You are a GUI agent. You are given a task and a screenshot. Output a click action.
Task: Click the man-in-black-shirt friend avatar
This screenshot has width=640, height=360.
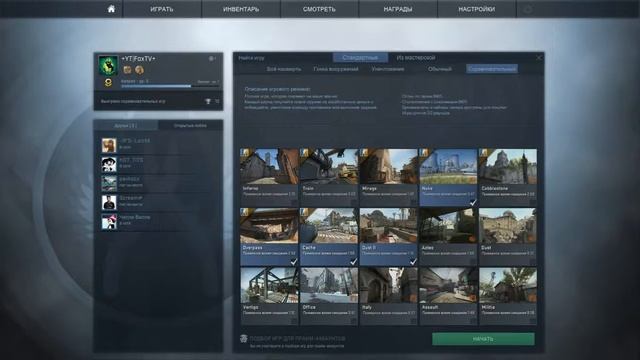(x=109, y=202)
